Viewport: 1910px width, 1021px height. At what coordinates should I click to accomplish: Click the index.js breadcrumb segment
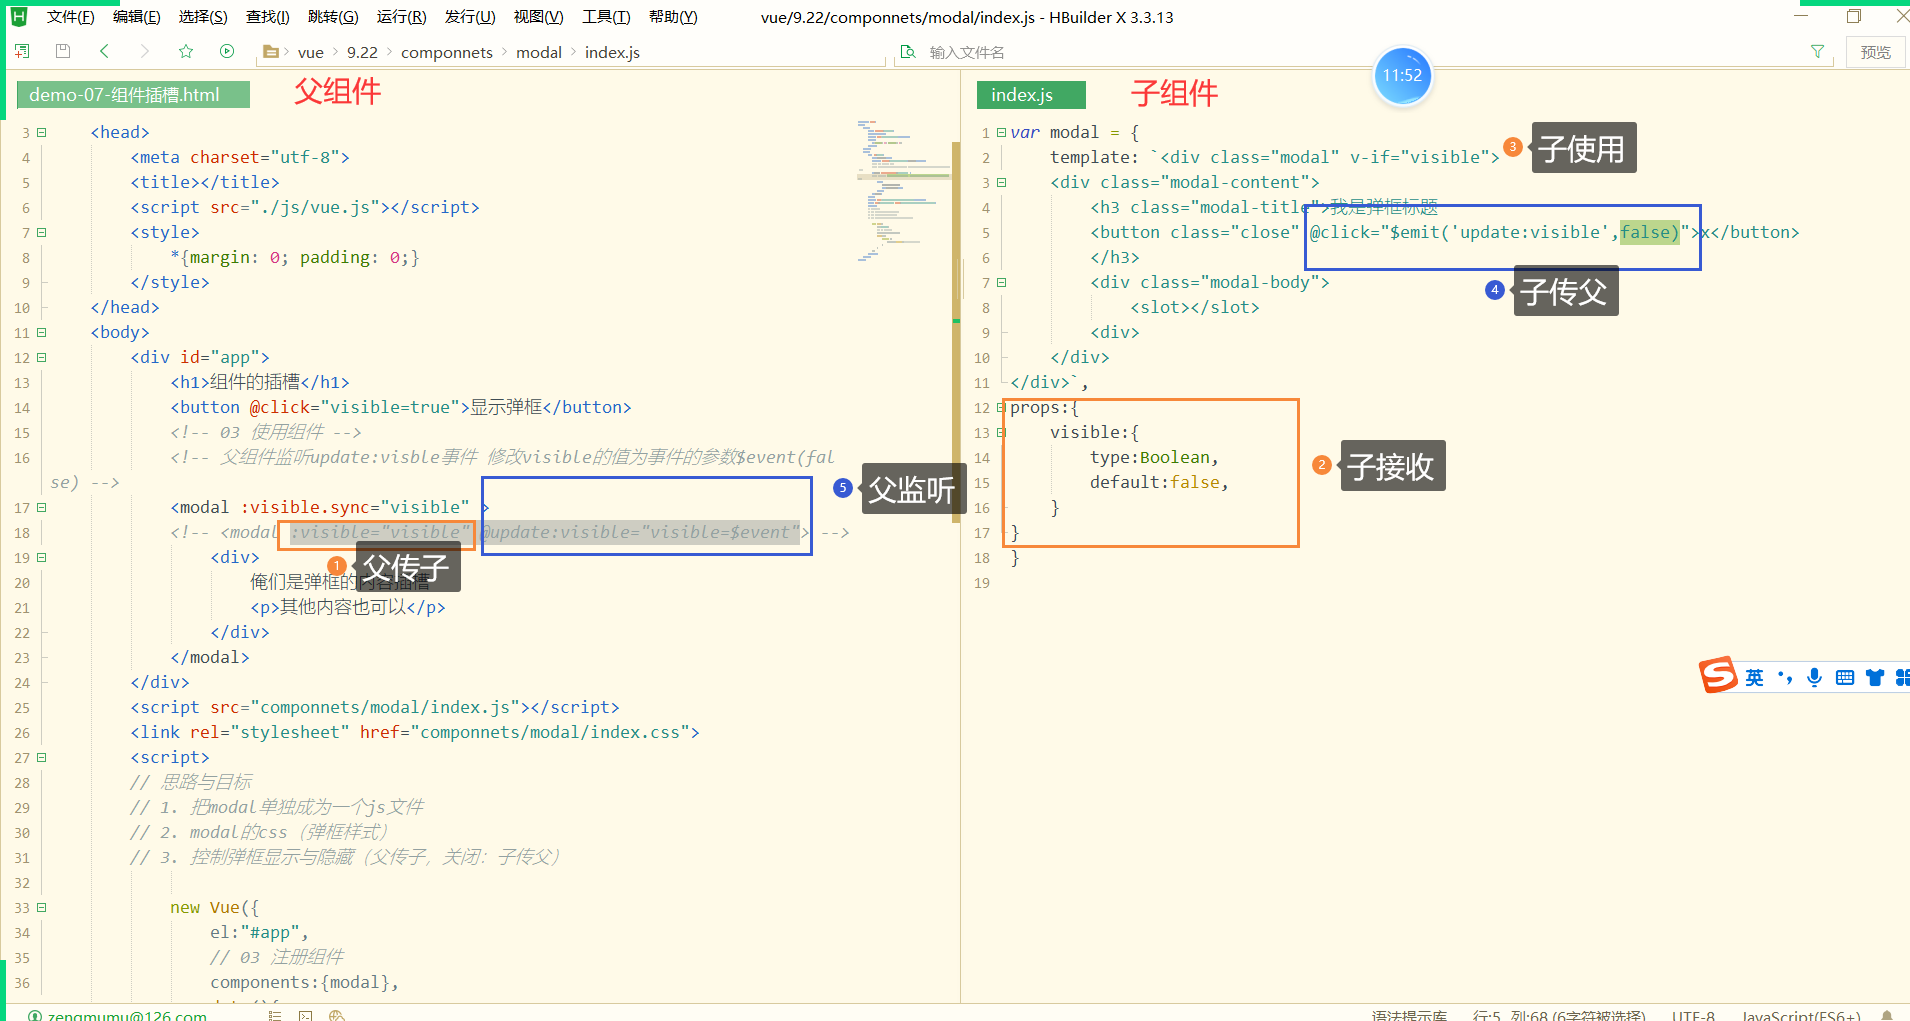click(x=612, y=52)
